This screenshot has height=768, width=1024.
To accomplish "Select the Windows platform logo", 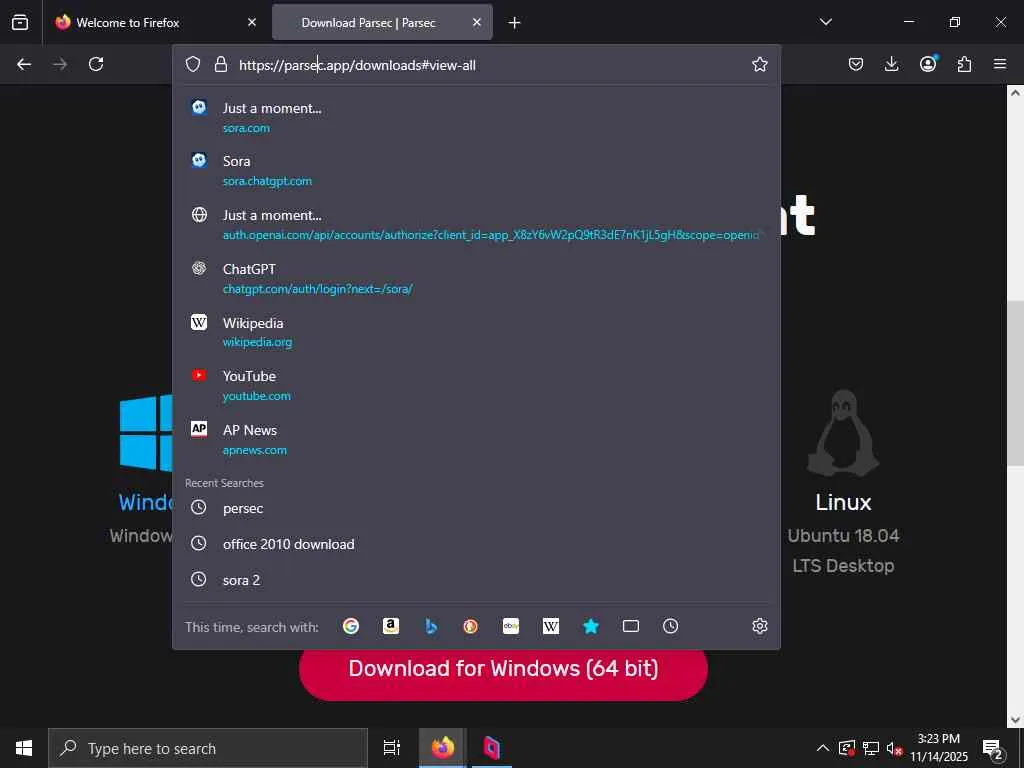I will coord(146,432).
